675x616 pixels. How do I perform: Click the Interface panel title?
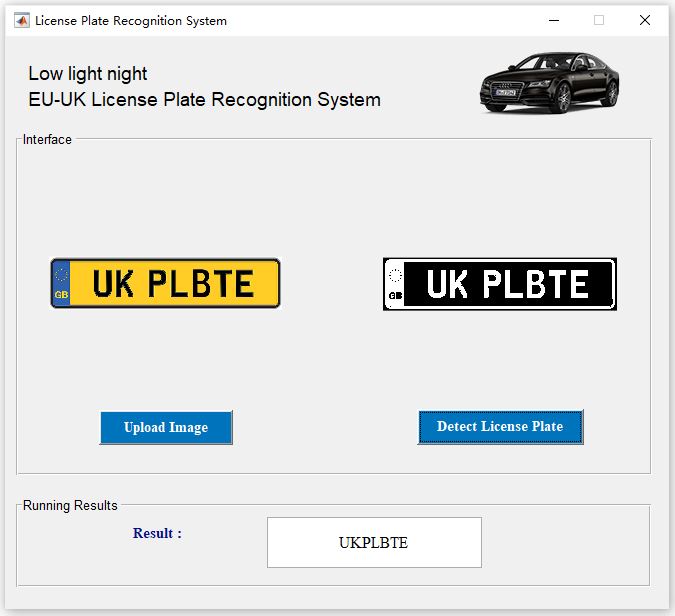tap(47, 139)
